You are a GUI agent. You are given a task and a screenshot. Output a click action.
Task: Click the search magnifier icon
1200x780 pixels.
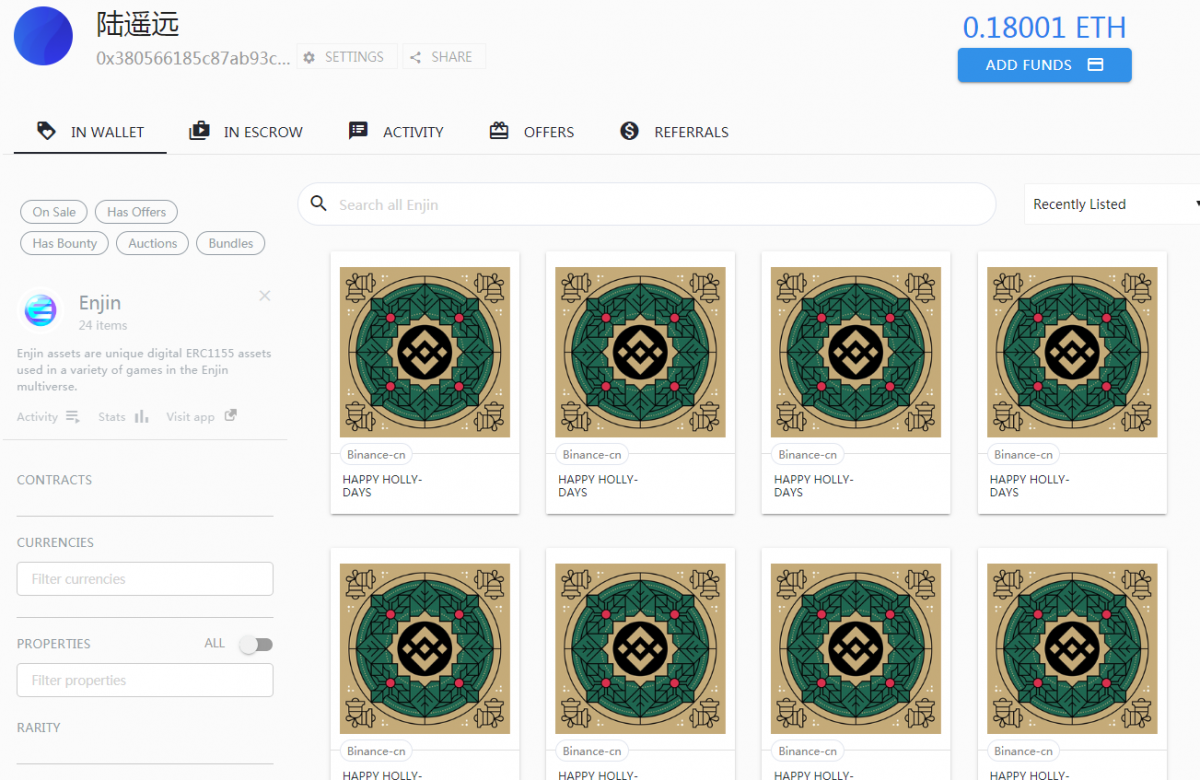pos(319,204)
